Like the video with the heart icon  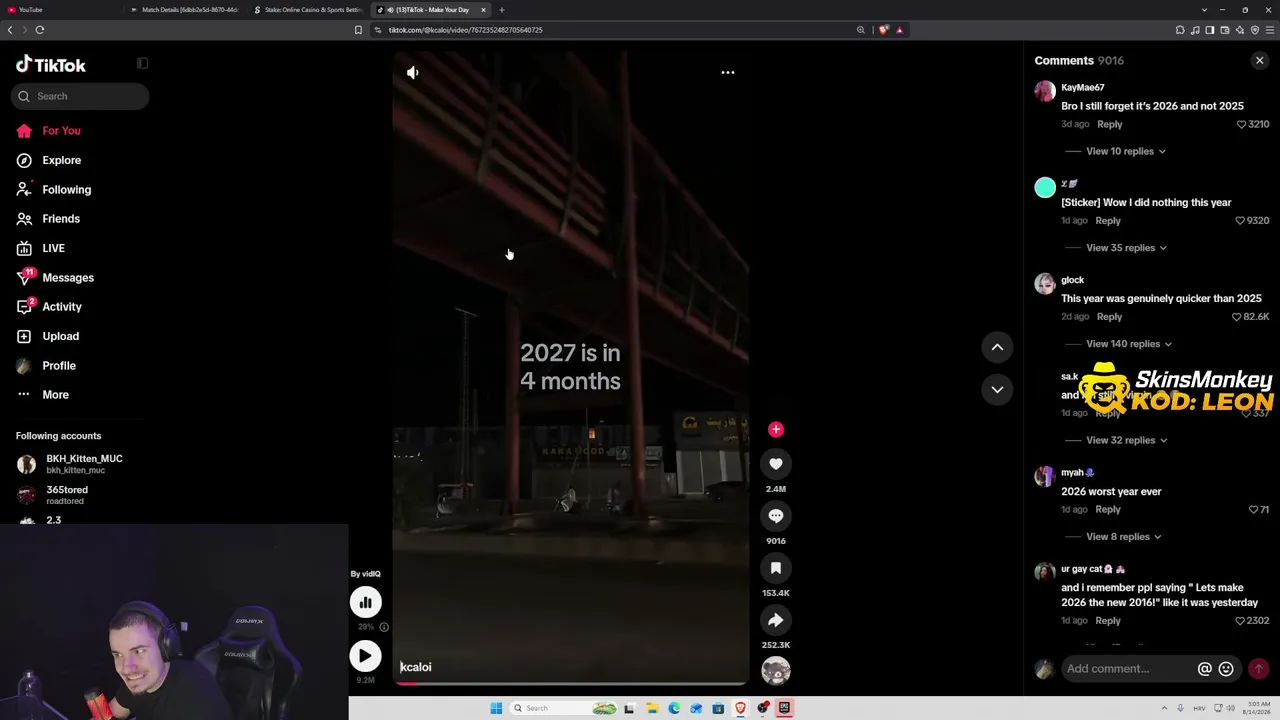[x=775, y=464]
